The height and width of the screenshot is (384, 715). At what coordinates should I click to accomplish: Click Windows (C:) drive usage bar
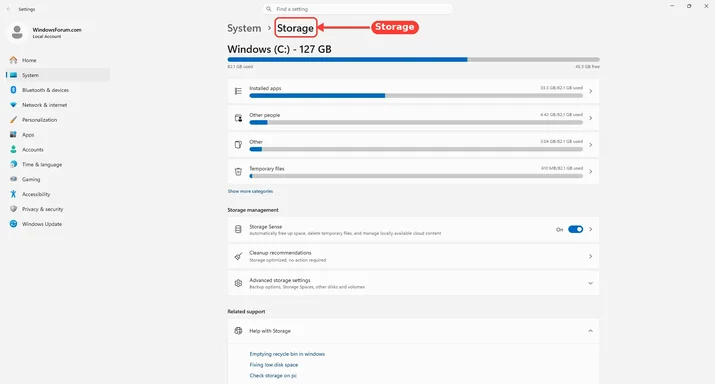tap(414, 59)
